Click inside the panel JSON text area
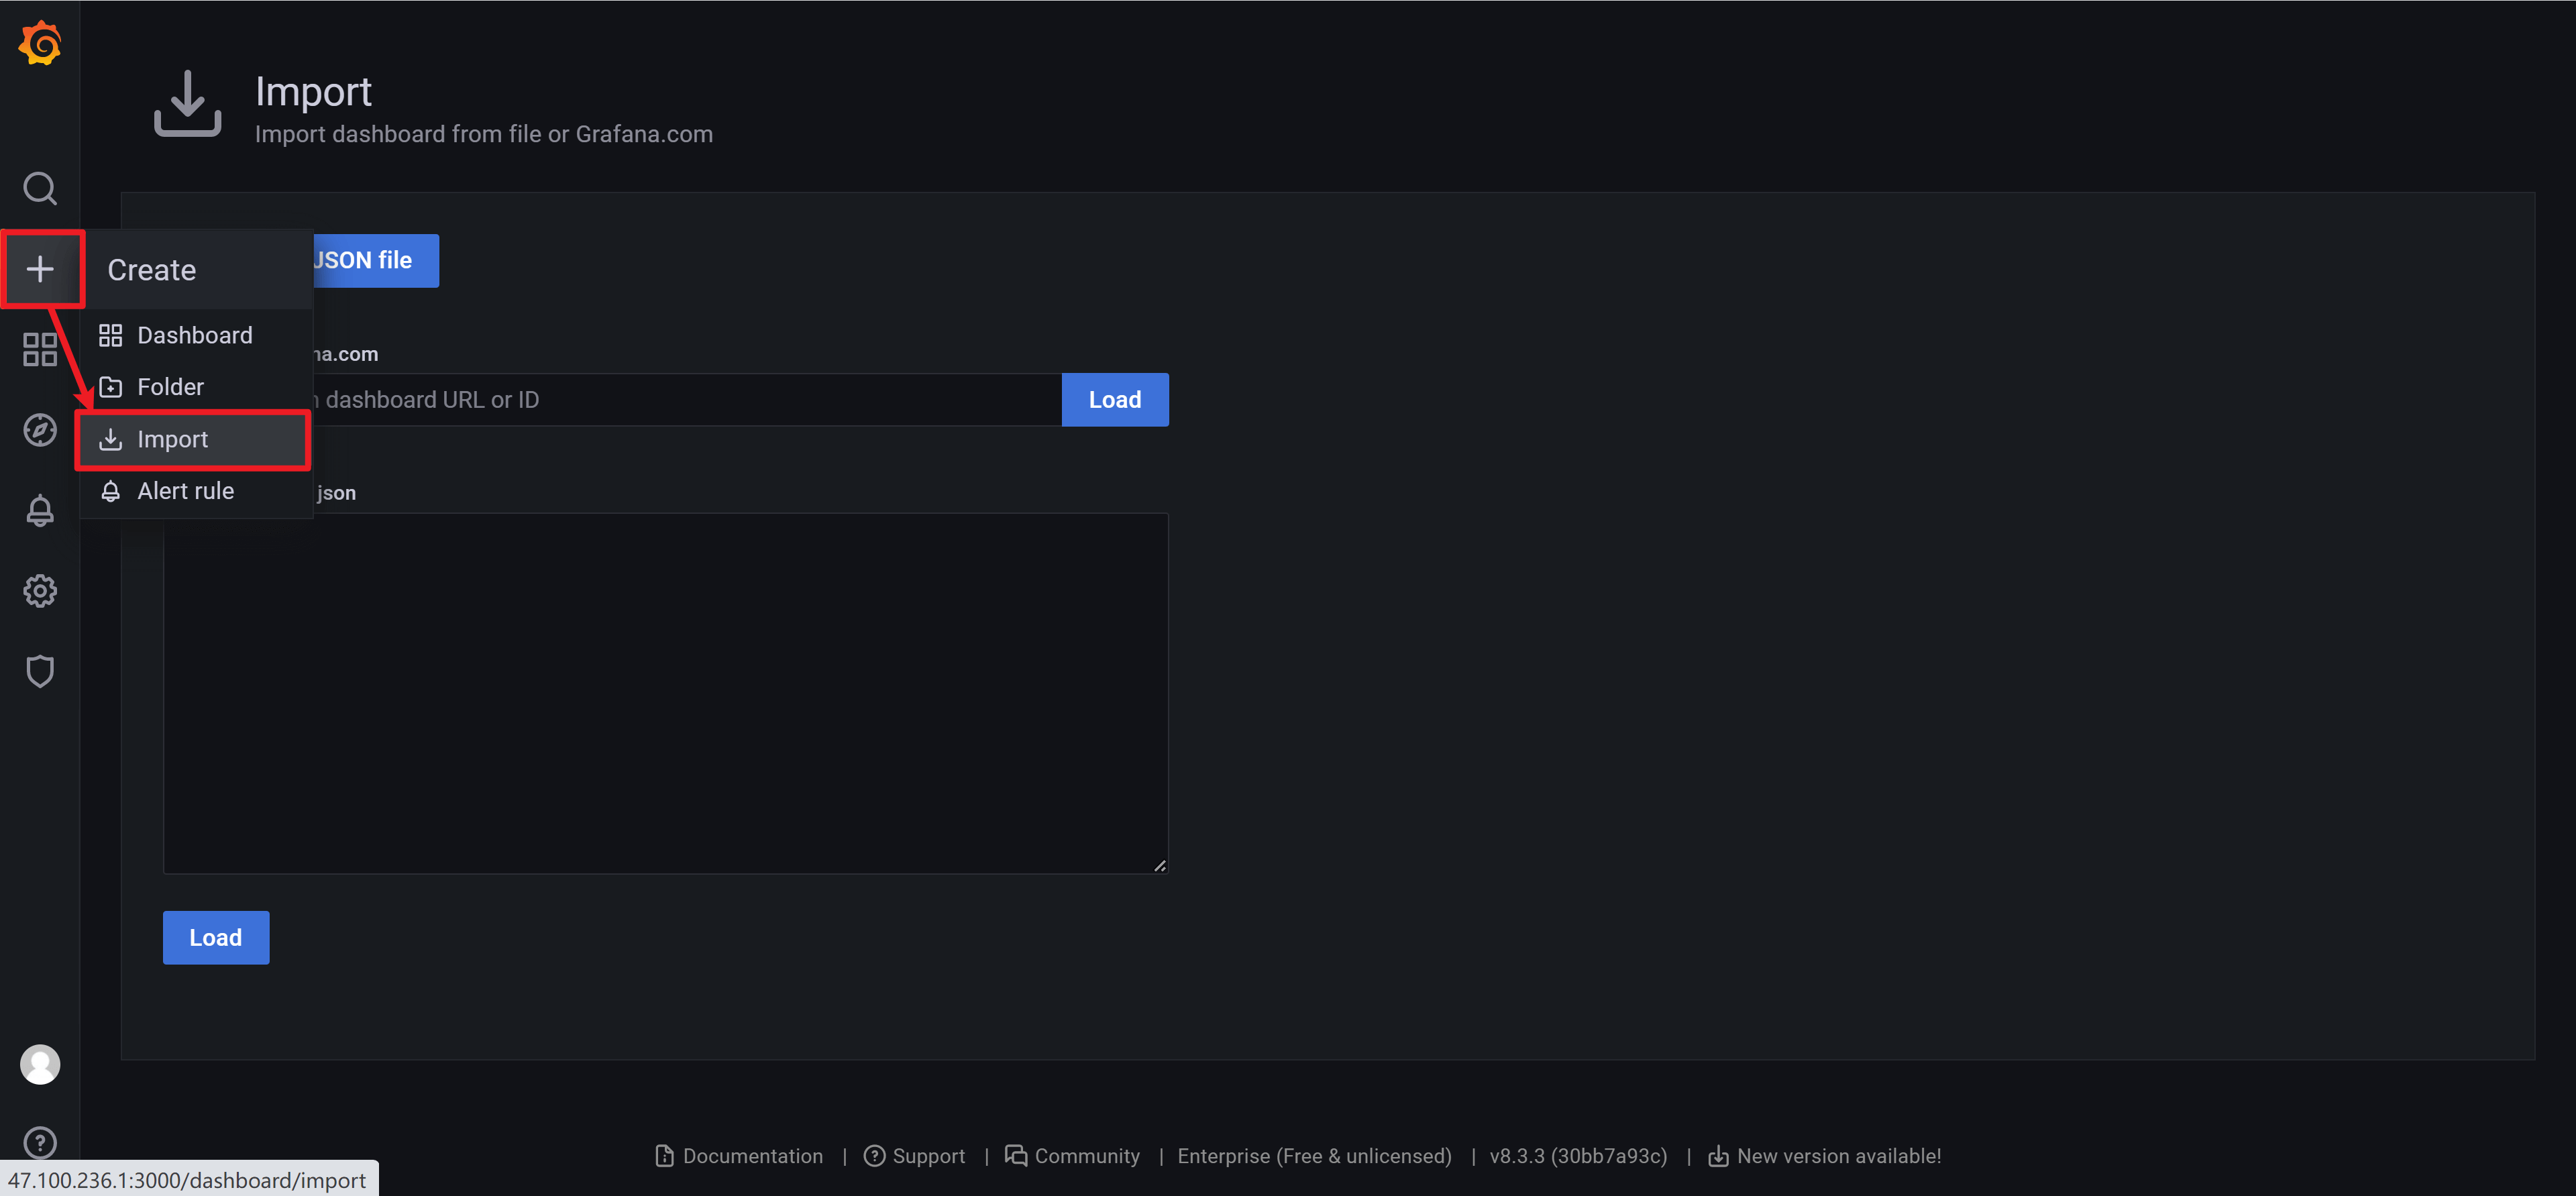Screen dimensions: 2576x1196 click(x=665, y=693)
